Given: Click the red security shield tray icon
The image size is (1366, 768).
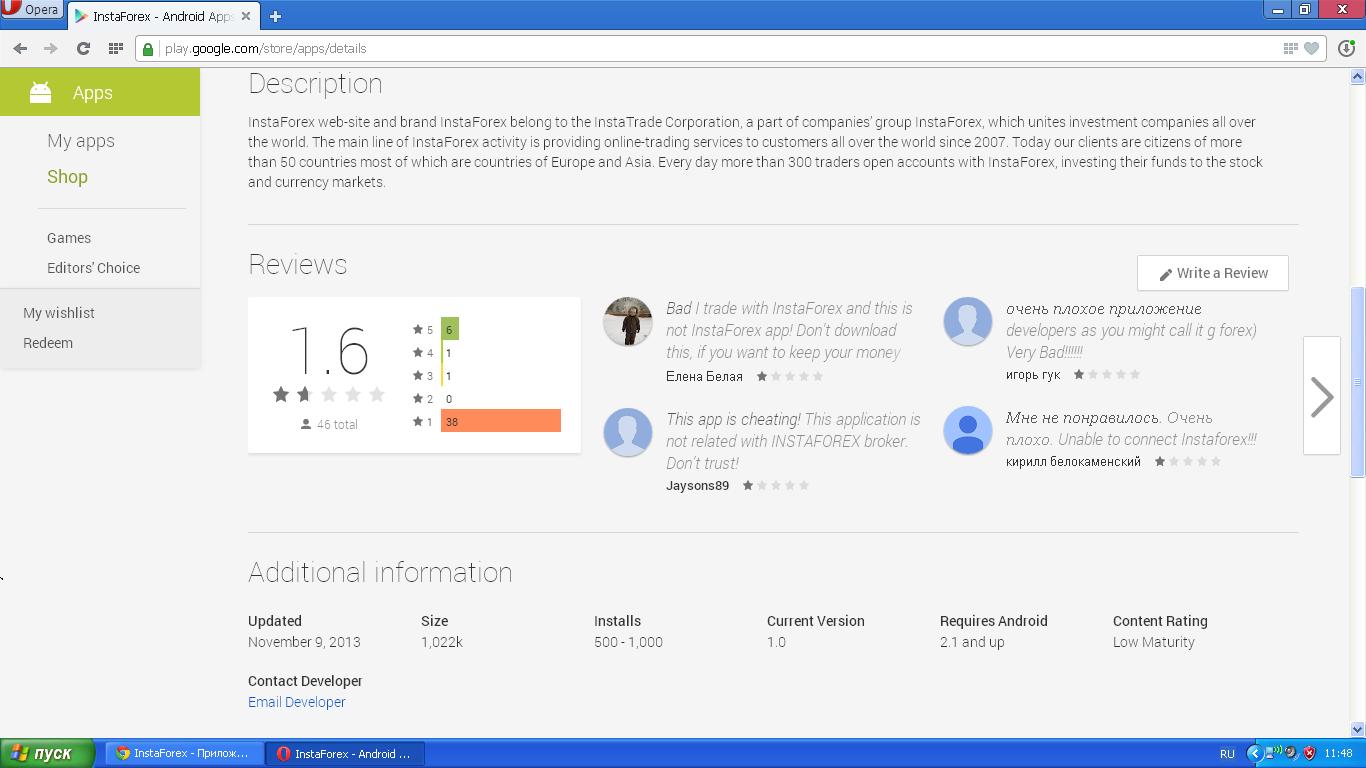Looking at the screenshot, I should click(1308, 753).
